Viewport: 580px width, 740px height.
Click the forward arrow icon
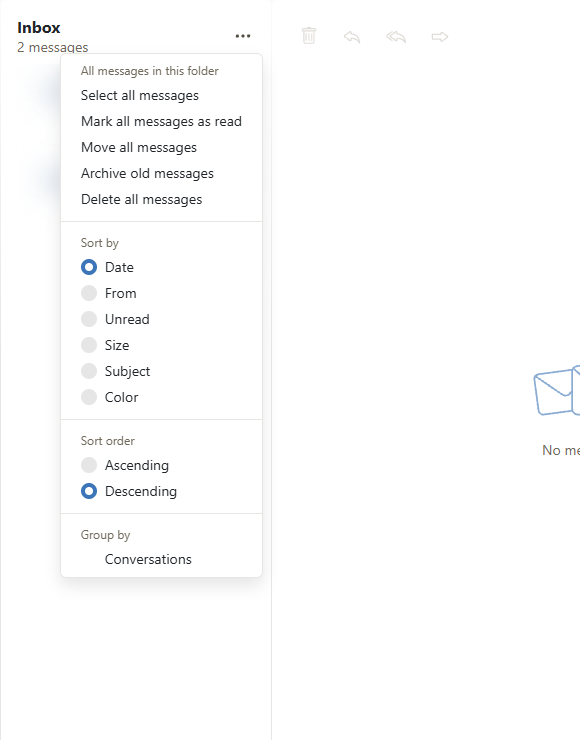pos(440,37)
